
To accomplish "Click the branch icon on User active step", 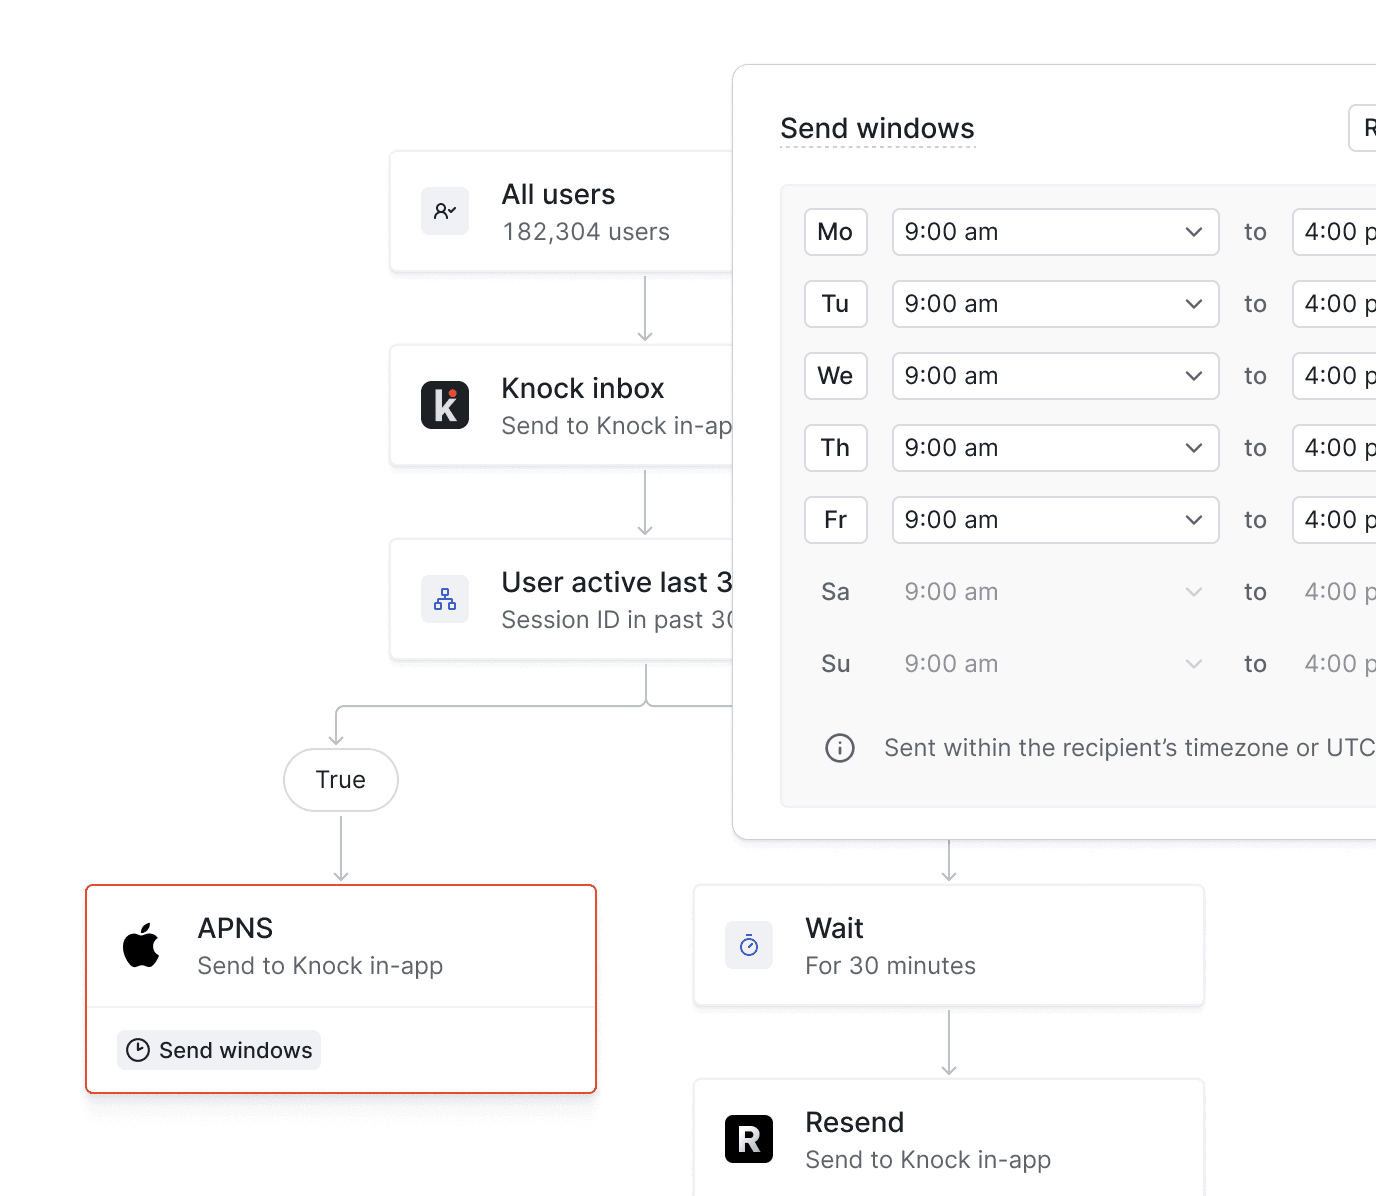I will pyautogui.click(x=445, y=599).
